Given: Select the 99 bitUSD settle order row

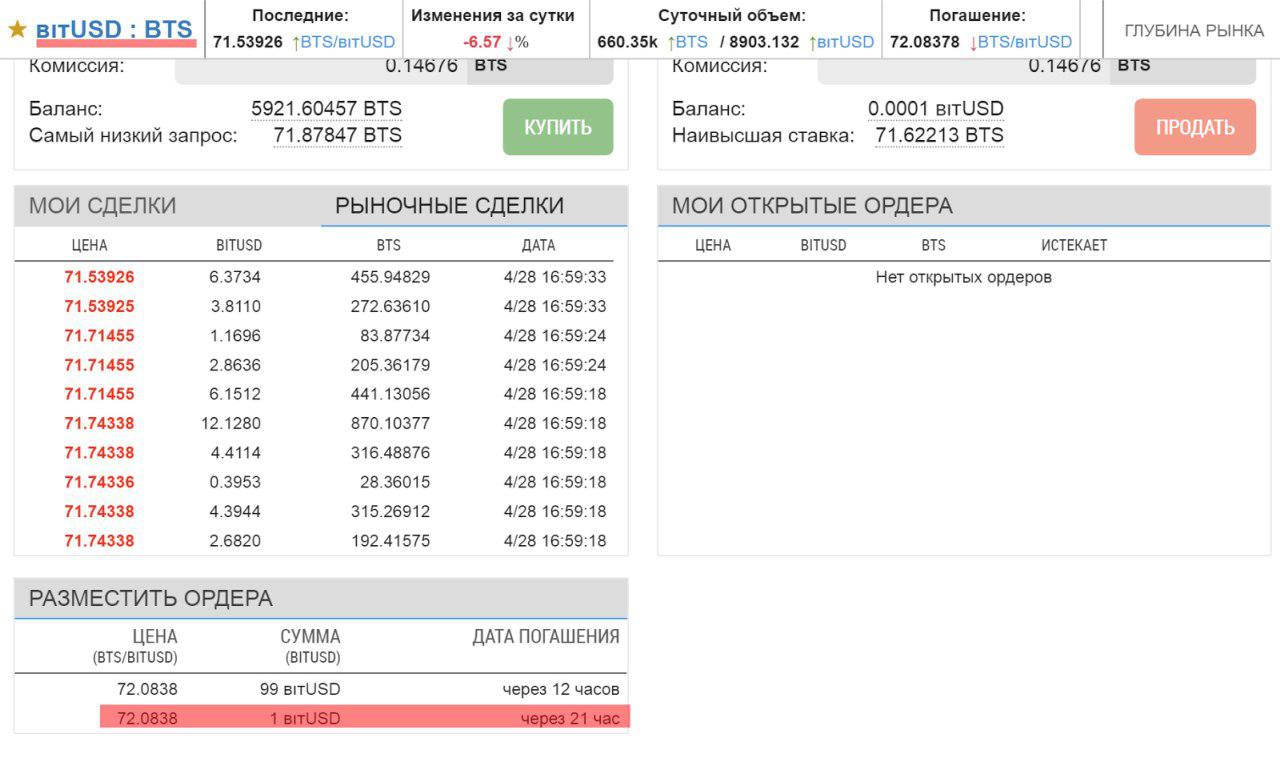Looking at the screenshot, I should [321, 689].
